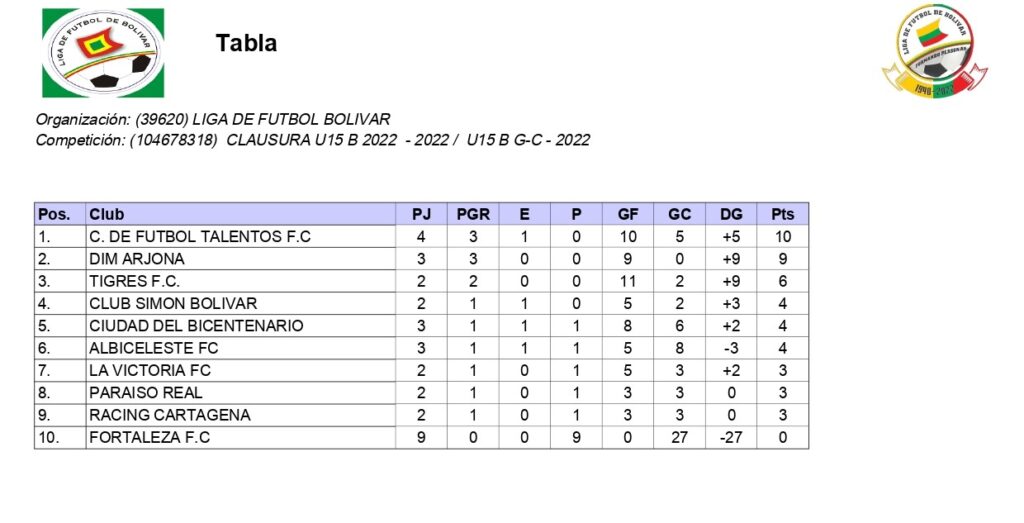This screenshot has height=523, width=1024.
Task: Click the Pts column header
Action: [783, 214]
